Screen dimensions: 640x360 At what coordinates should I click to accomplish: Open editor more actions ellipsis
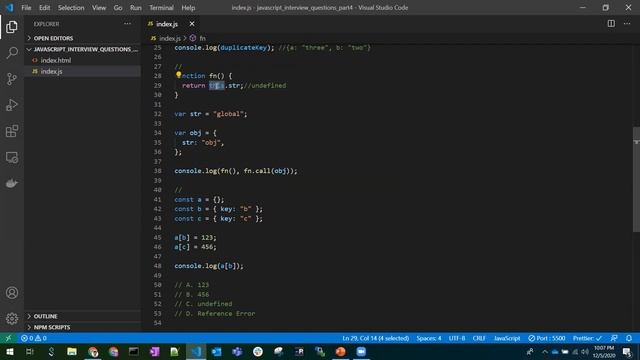pos(627,24)
